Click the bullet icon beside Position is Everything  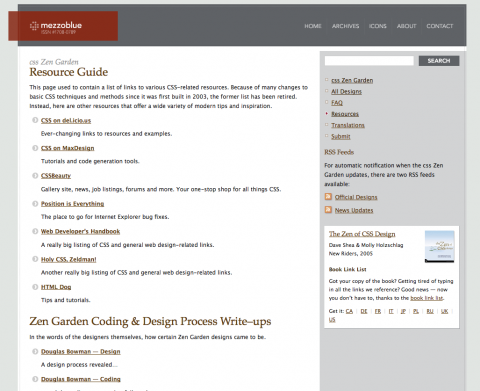35,203
